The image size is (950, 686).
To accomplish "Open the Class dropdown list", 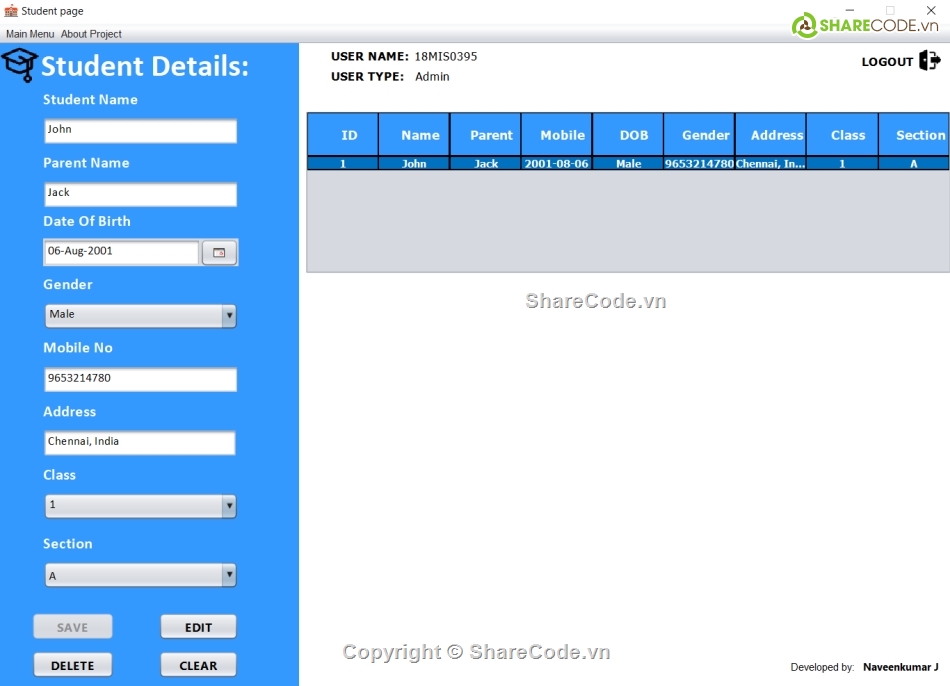I will 229,506.
